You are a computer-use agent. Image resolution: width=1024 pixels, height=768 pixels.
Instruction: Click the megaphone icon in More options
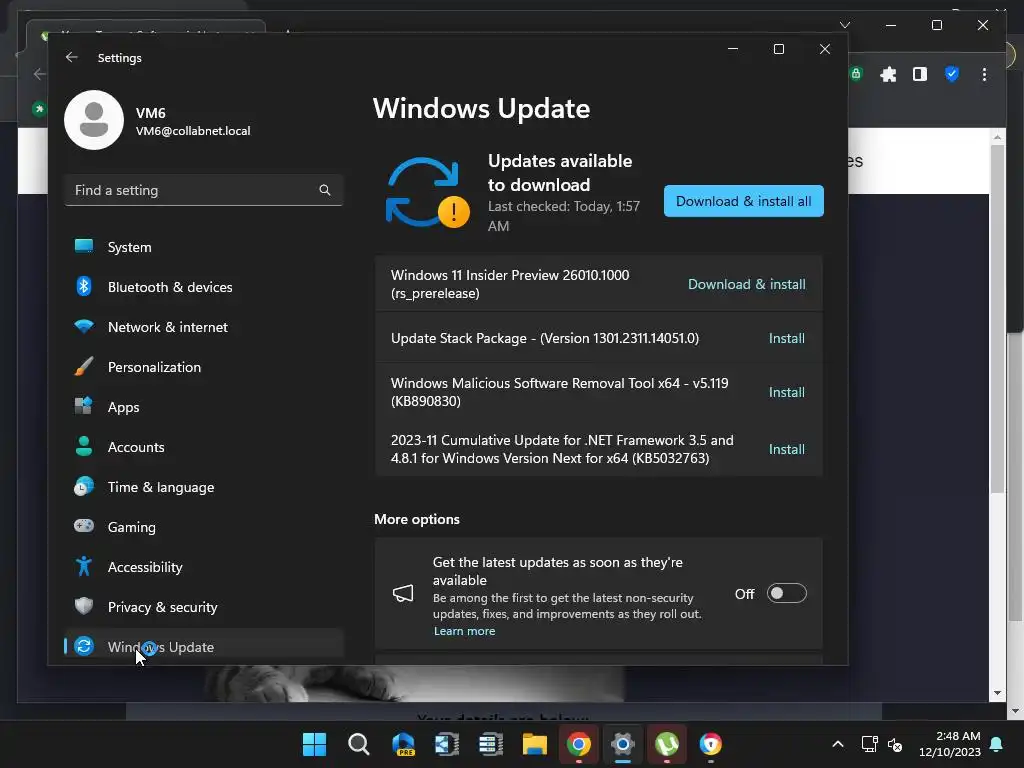click(x=403, y=594)
